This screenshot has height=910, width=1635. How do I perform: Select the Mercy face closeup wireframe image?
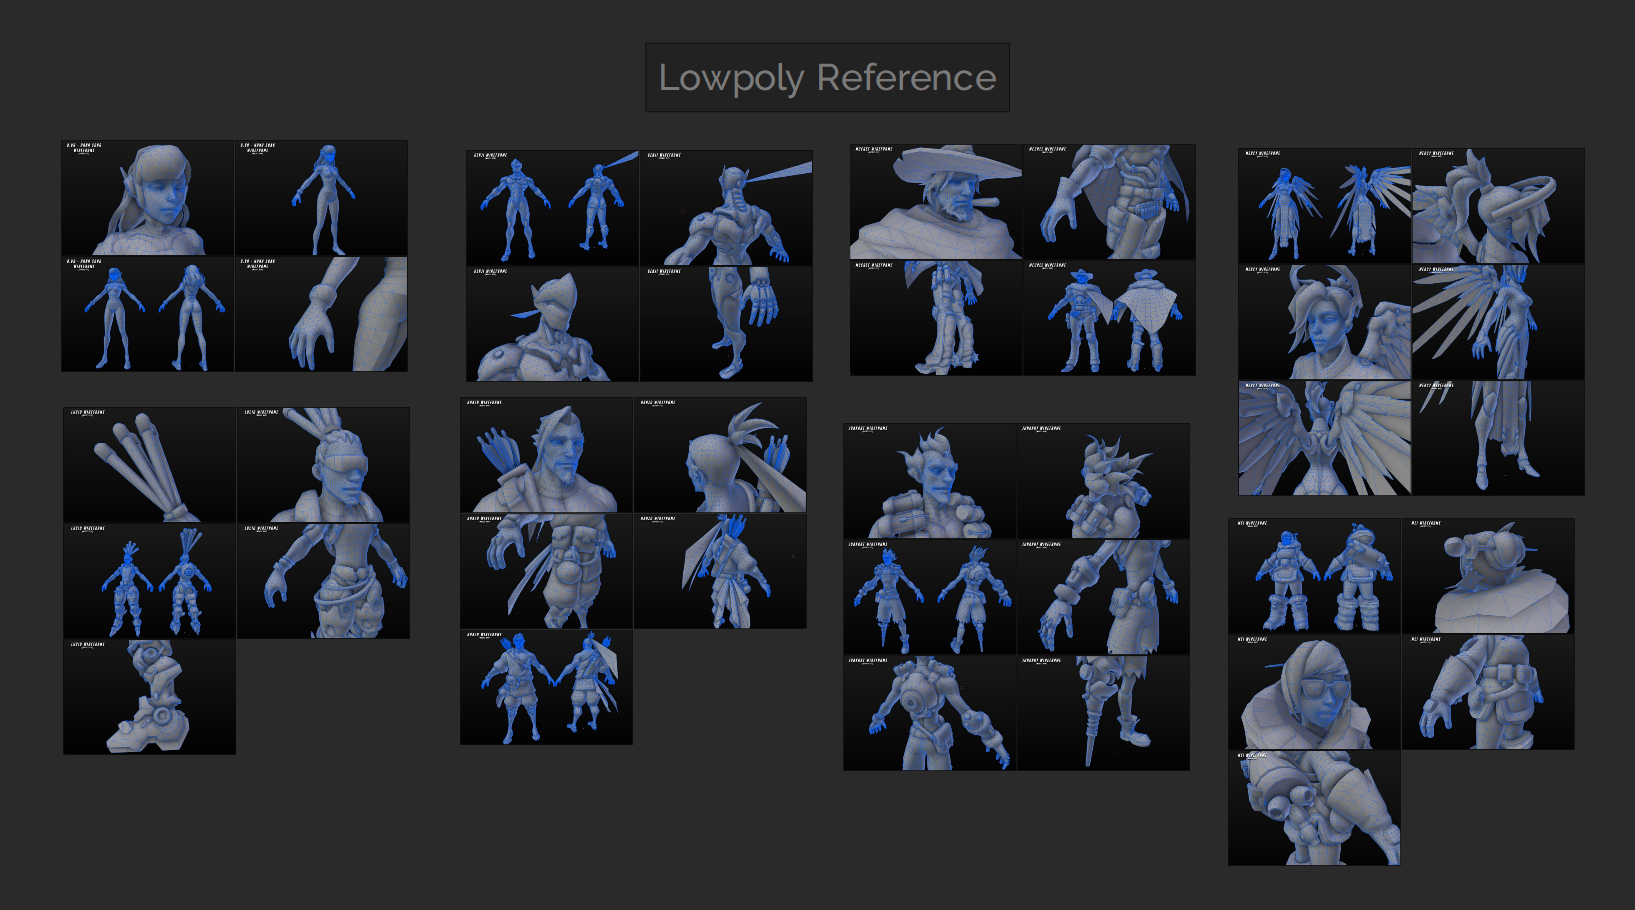[1325, 322]
